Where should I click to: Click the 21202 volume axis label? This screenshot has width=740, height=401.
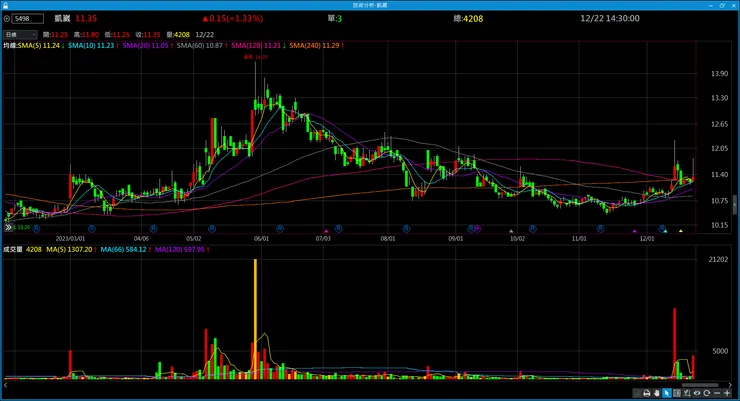tap(718, 259)
